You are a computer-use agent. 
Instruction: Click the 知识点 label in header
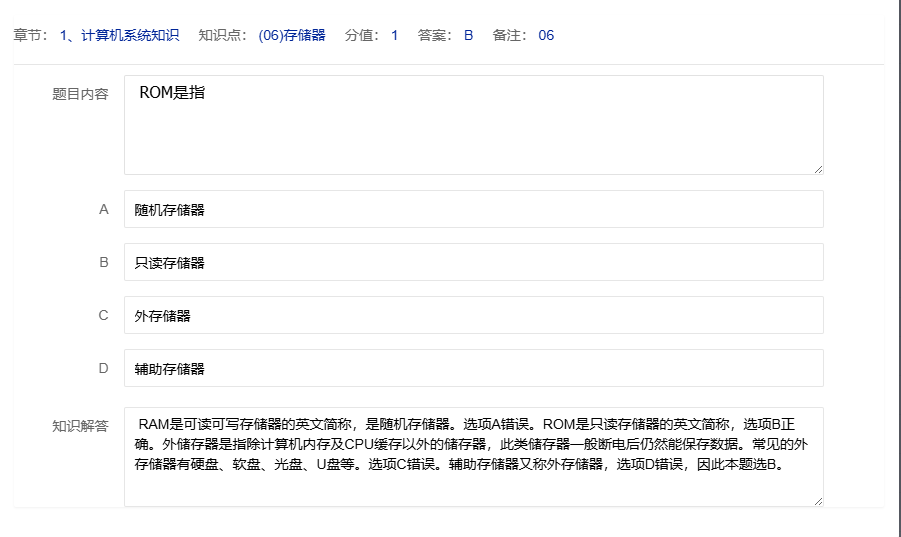[220, 35]
